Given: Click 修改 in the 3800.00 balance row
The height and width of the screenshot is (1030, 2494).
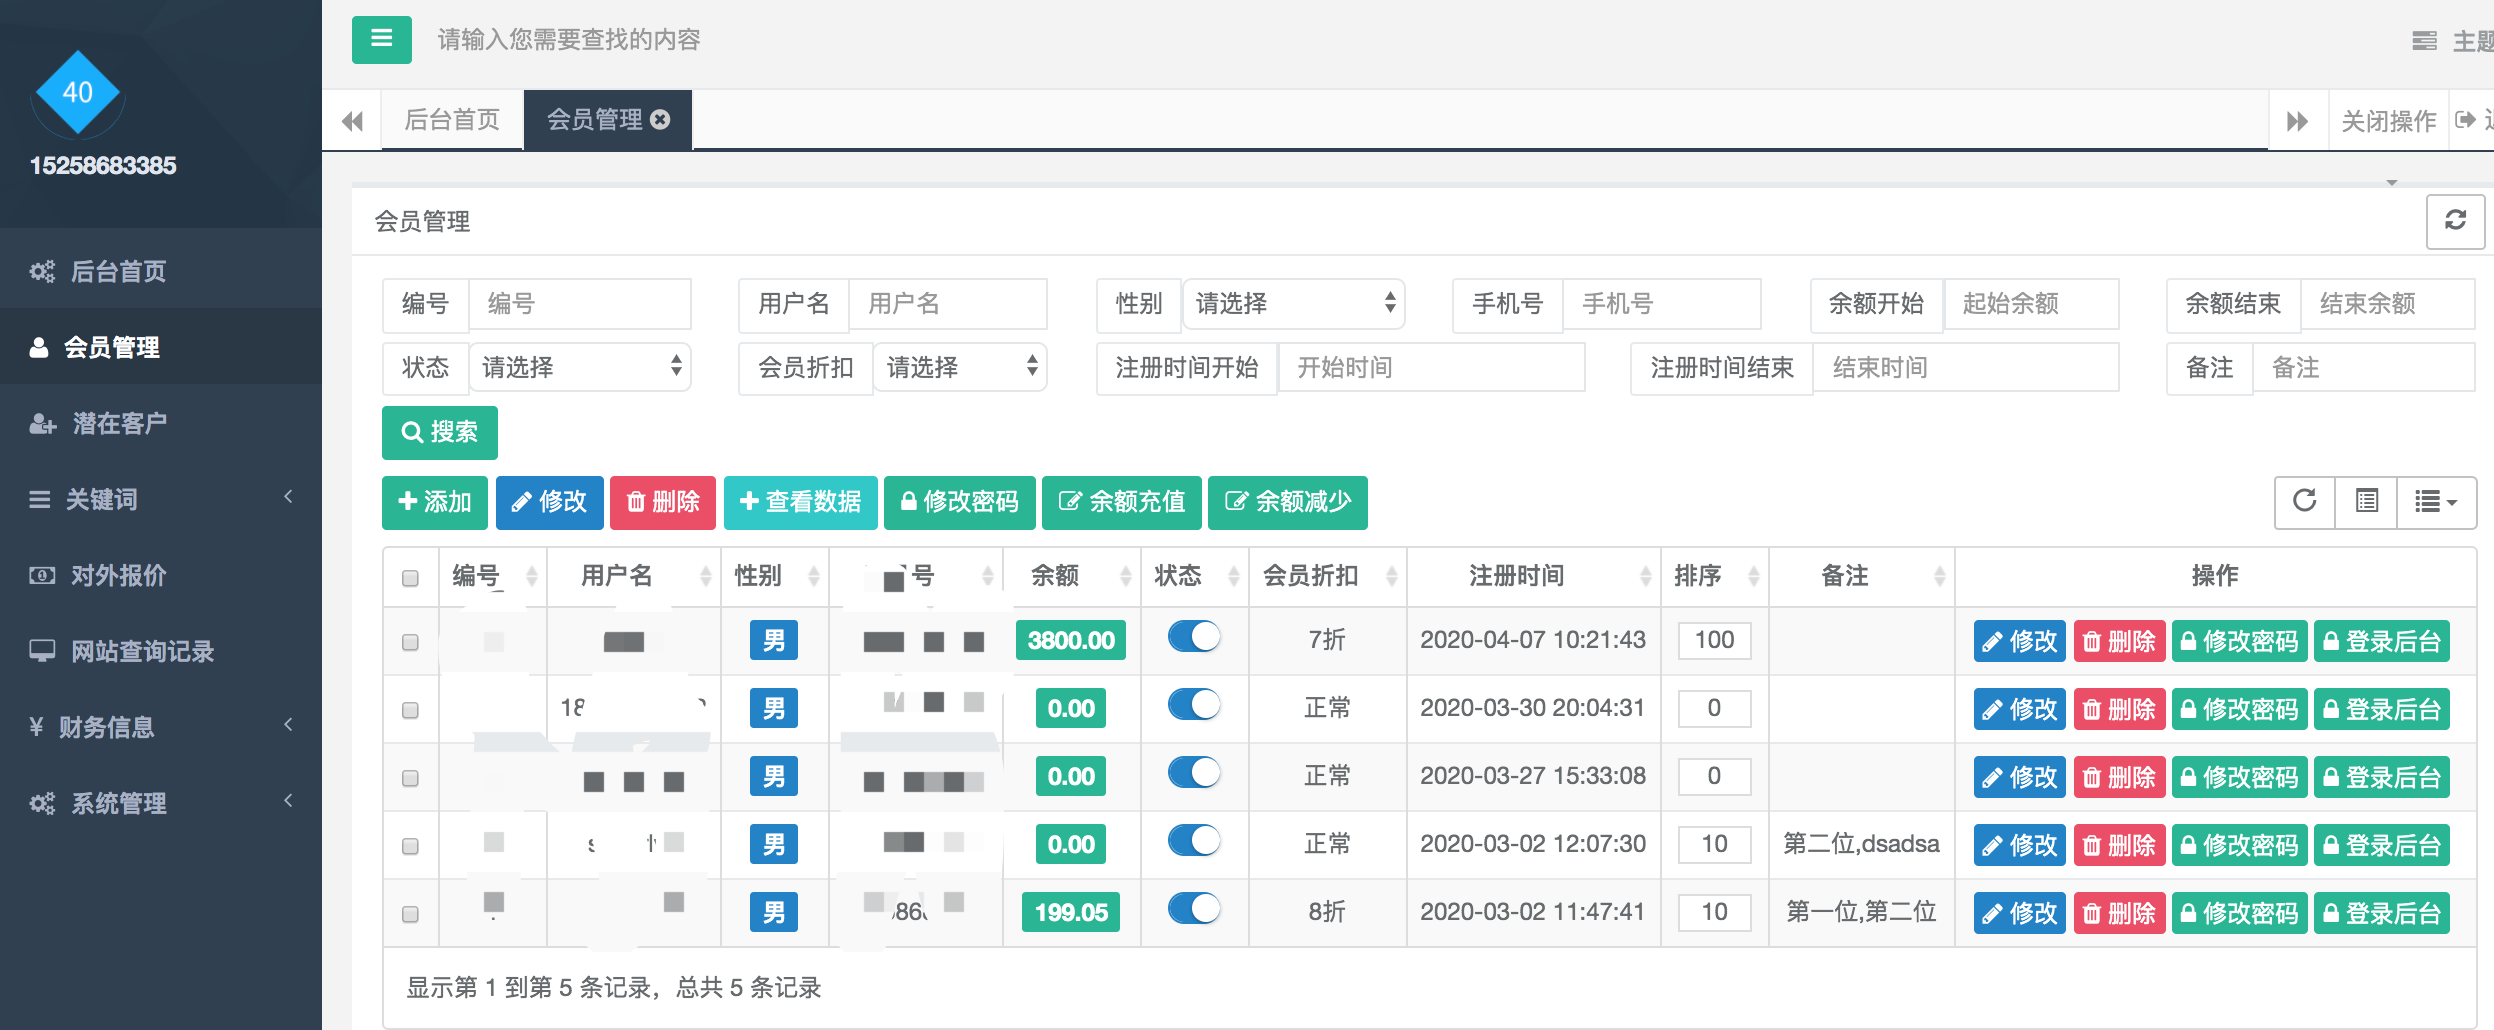Looking at the screenshot, I should [2019, 641].
